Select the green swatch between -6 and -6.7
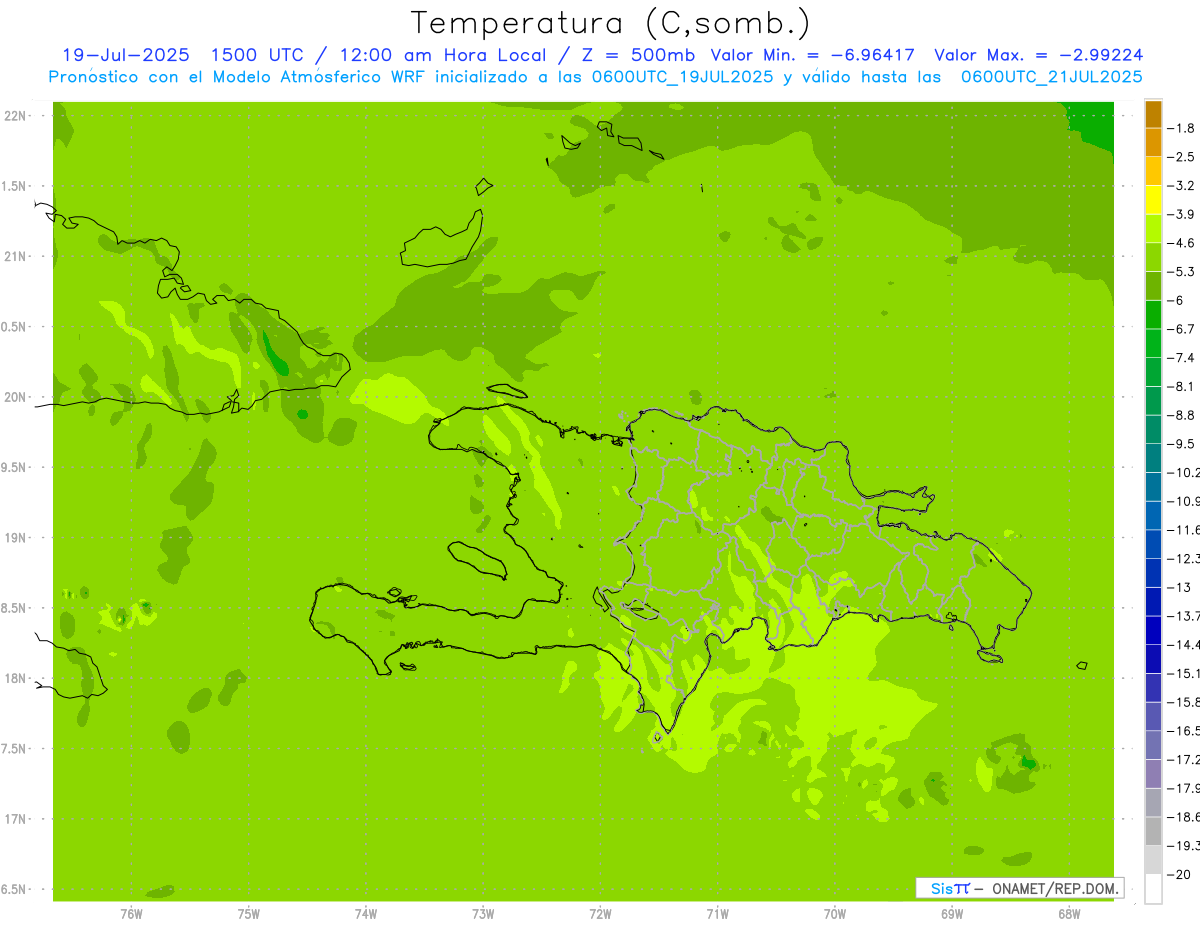1200x927 pixels. tap(1153, 315)
